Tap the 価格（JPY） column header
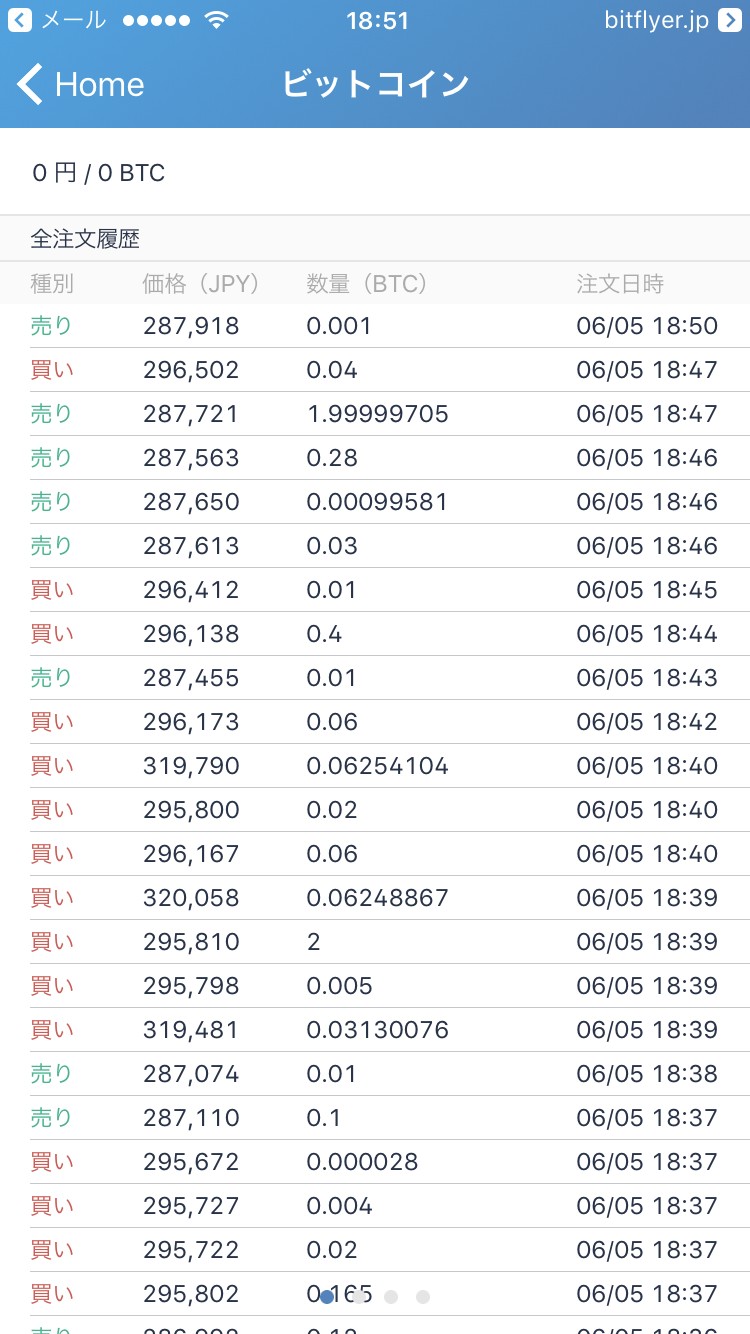 [x=201, y=284]
